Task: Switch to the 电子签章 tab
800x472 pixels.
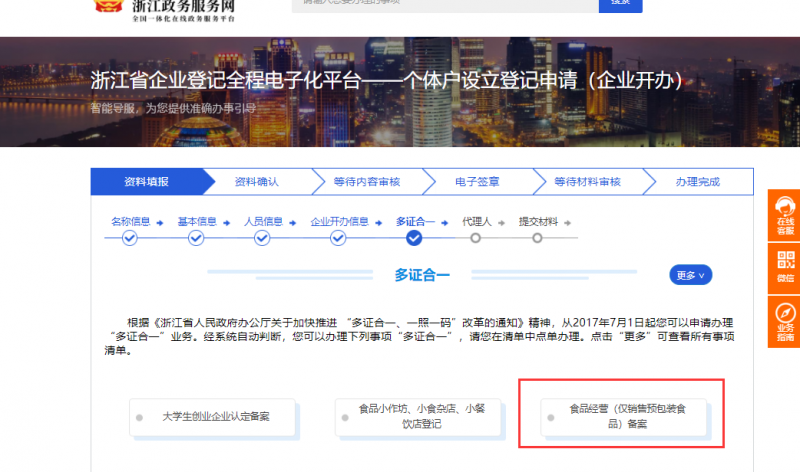Action: pos(476,182)
